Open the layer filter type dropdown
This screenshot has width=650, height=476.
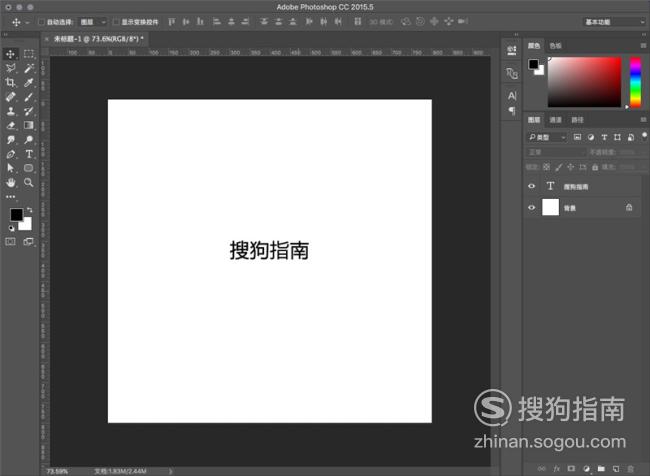(x=547, y=137)
